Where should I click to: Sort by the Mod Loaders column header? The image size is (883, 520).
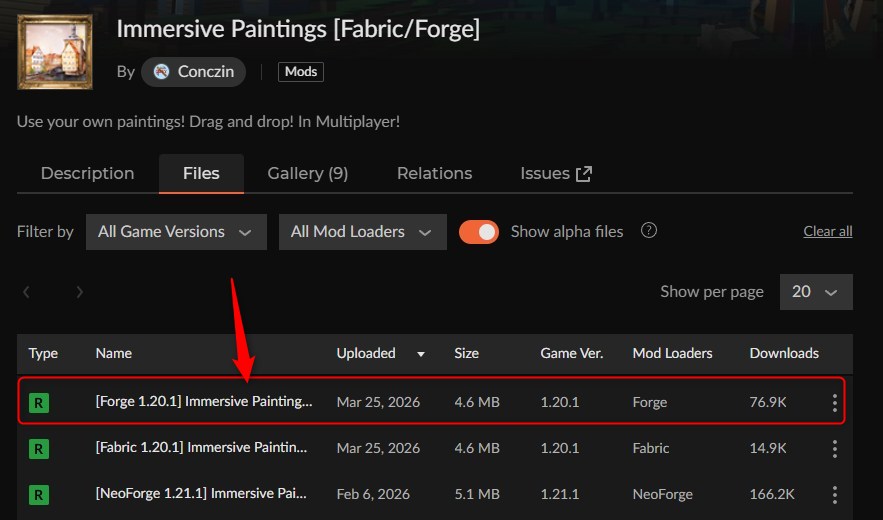[x=672, y=353]
